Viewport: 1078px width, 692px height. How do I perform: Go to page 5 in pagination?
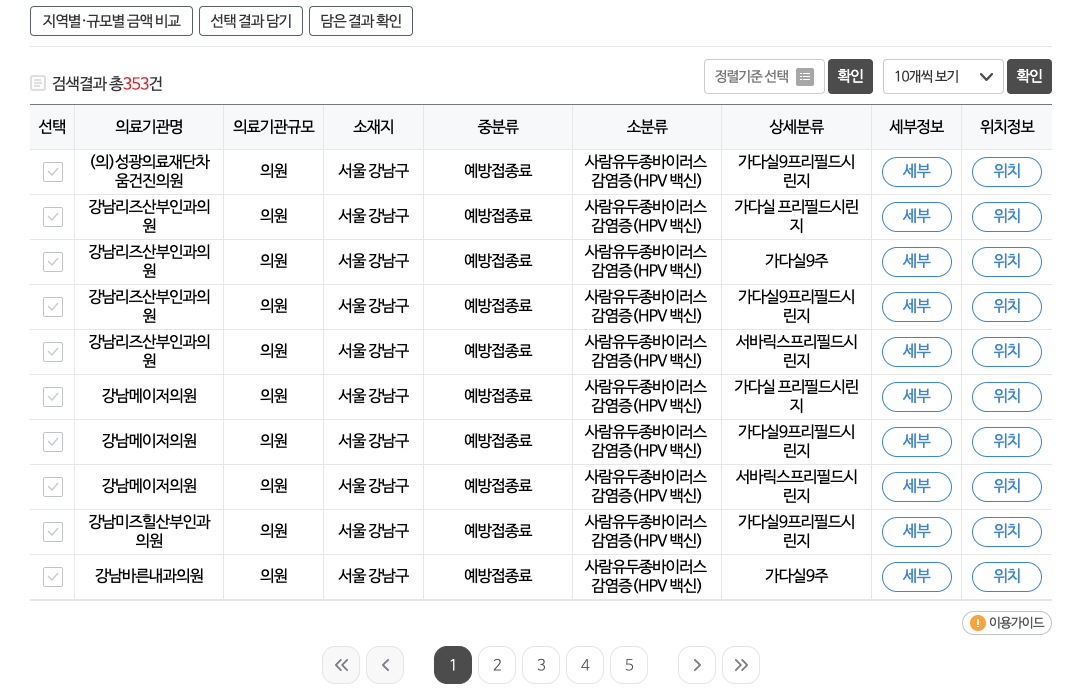point(628,664)
